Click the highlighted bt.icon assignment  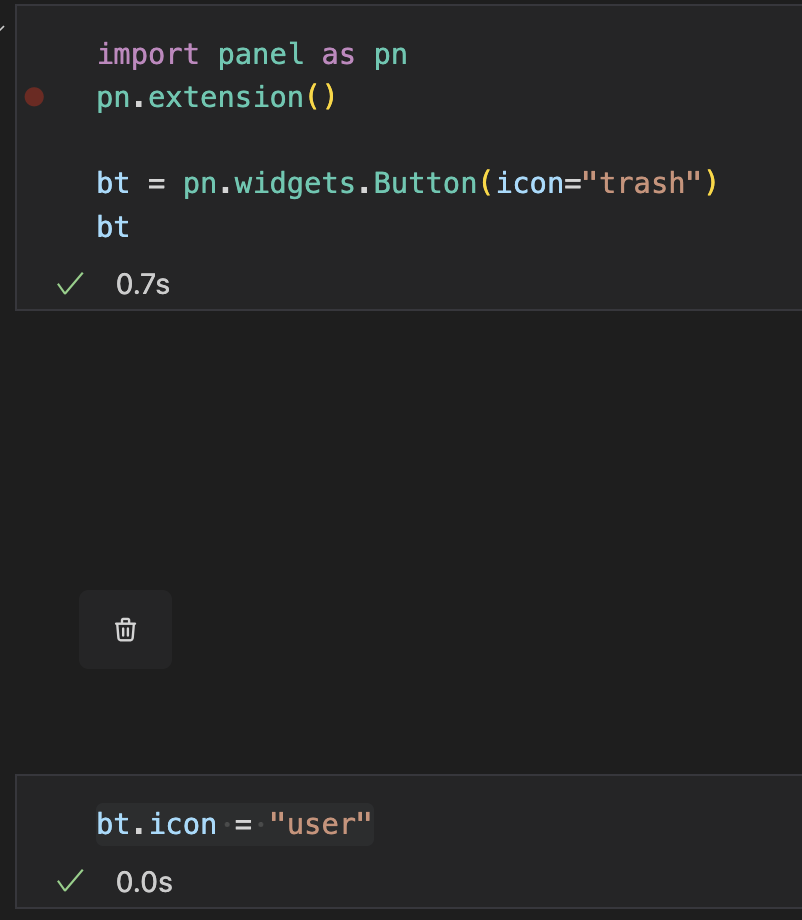(x=156, y=823)
